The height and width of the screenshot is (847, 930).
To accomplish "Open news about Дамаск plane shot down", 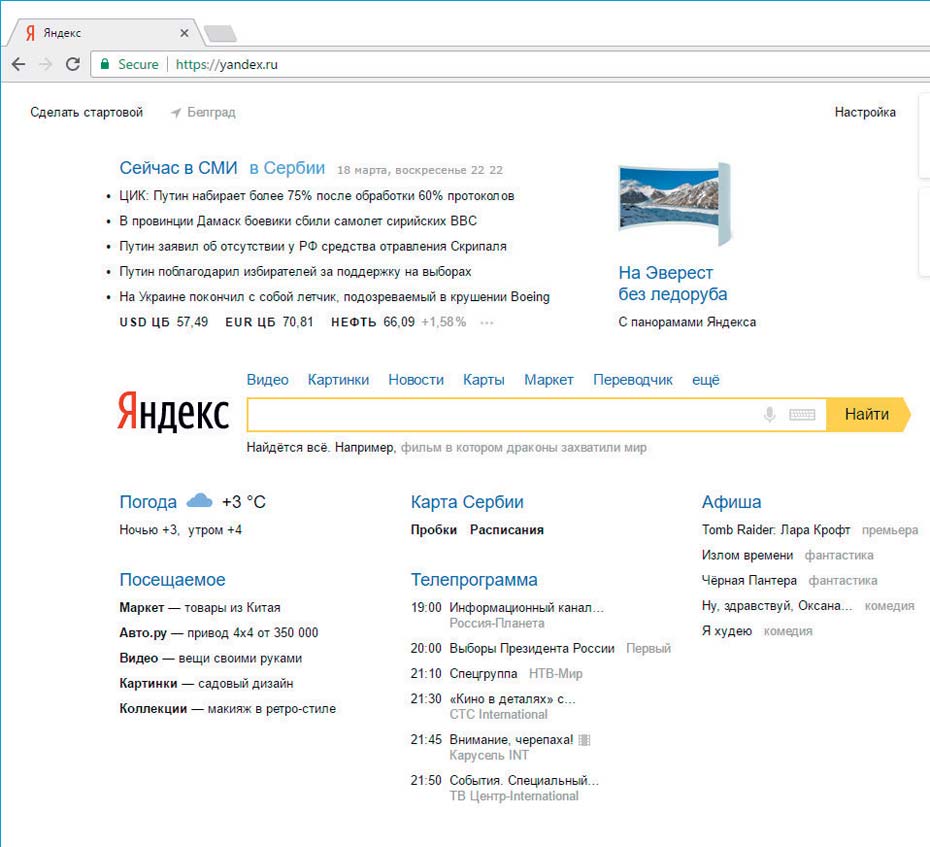I will (x=298, y=221).
